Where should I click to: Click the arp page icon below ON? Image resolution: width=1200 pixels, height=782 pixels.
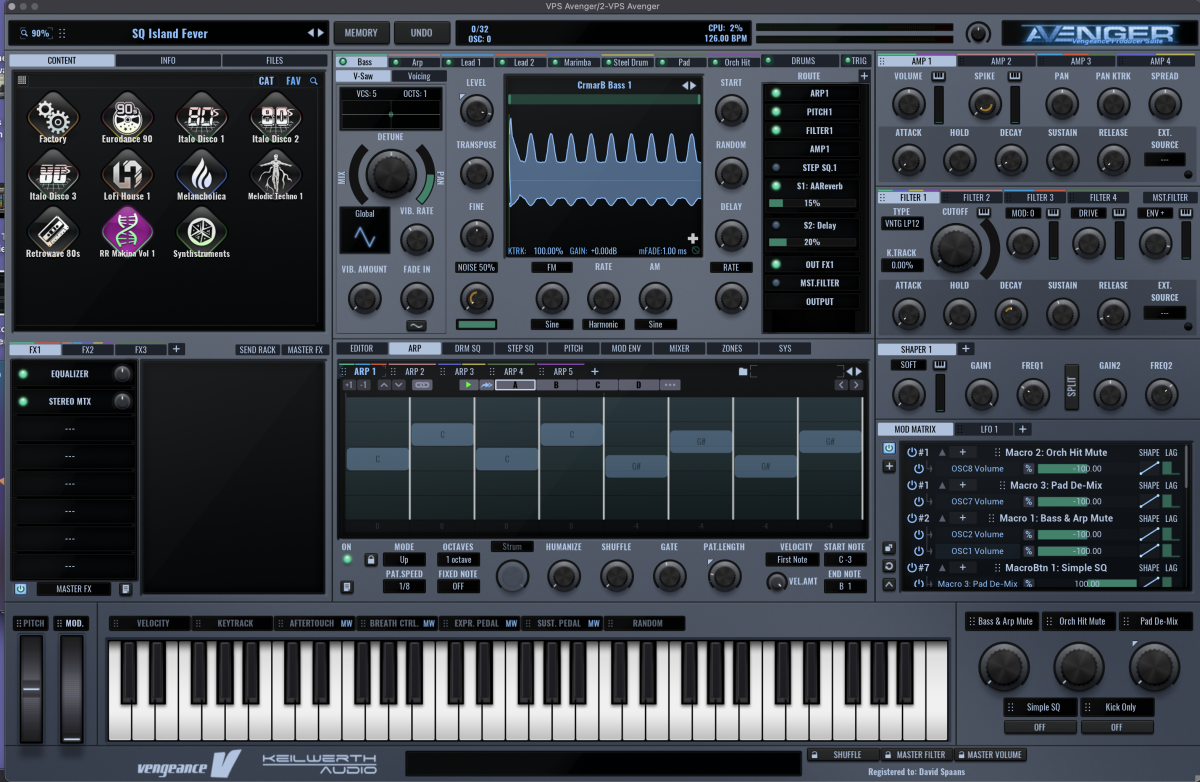click(x=347, y=587)
